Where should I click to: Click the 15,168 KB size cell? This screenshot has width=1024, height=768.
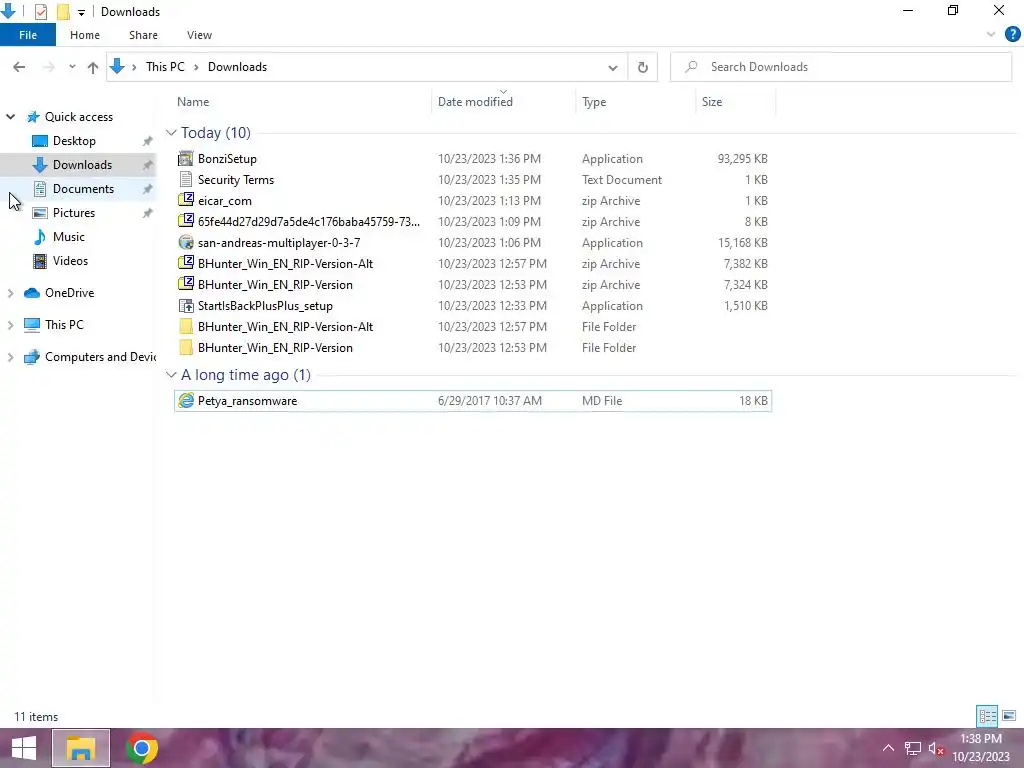click(742, 242)
